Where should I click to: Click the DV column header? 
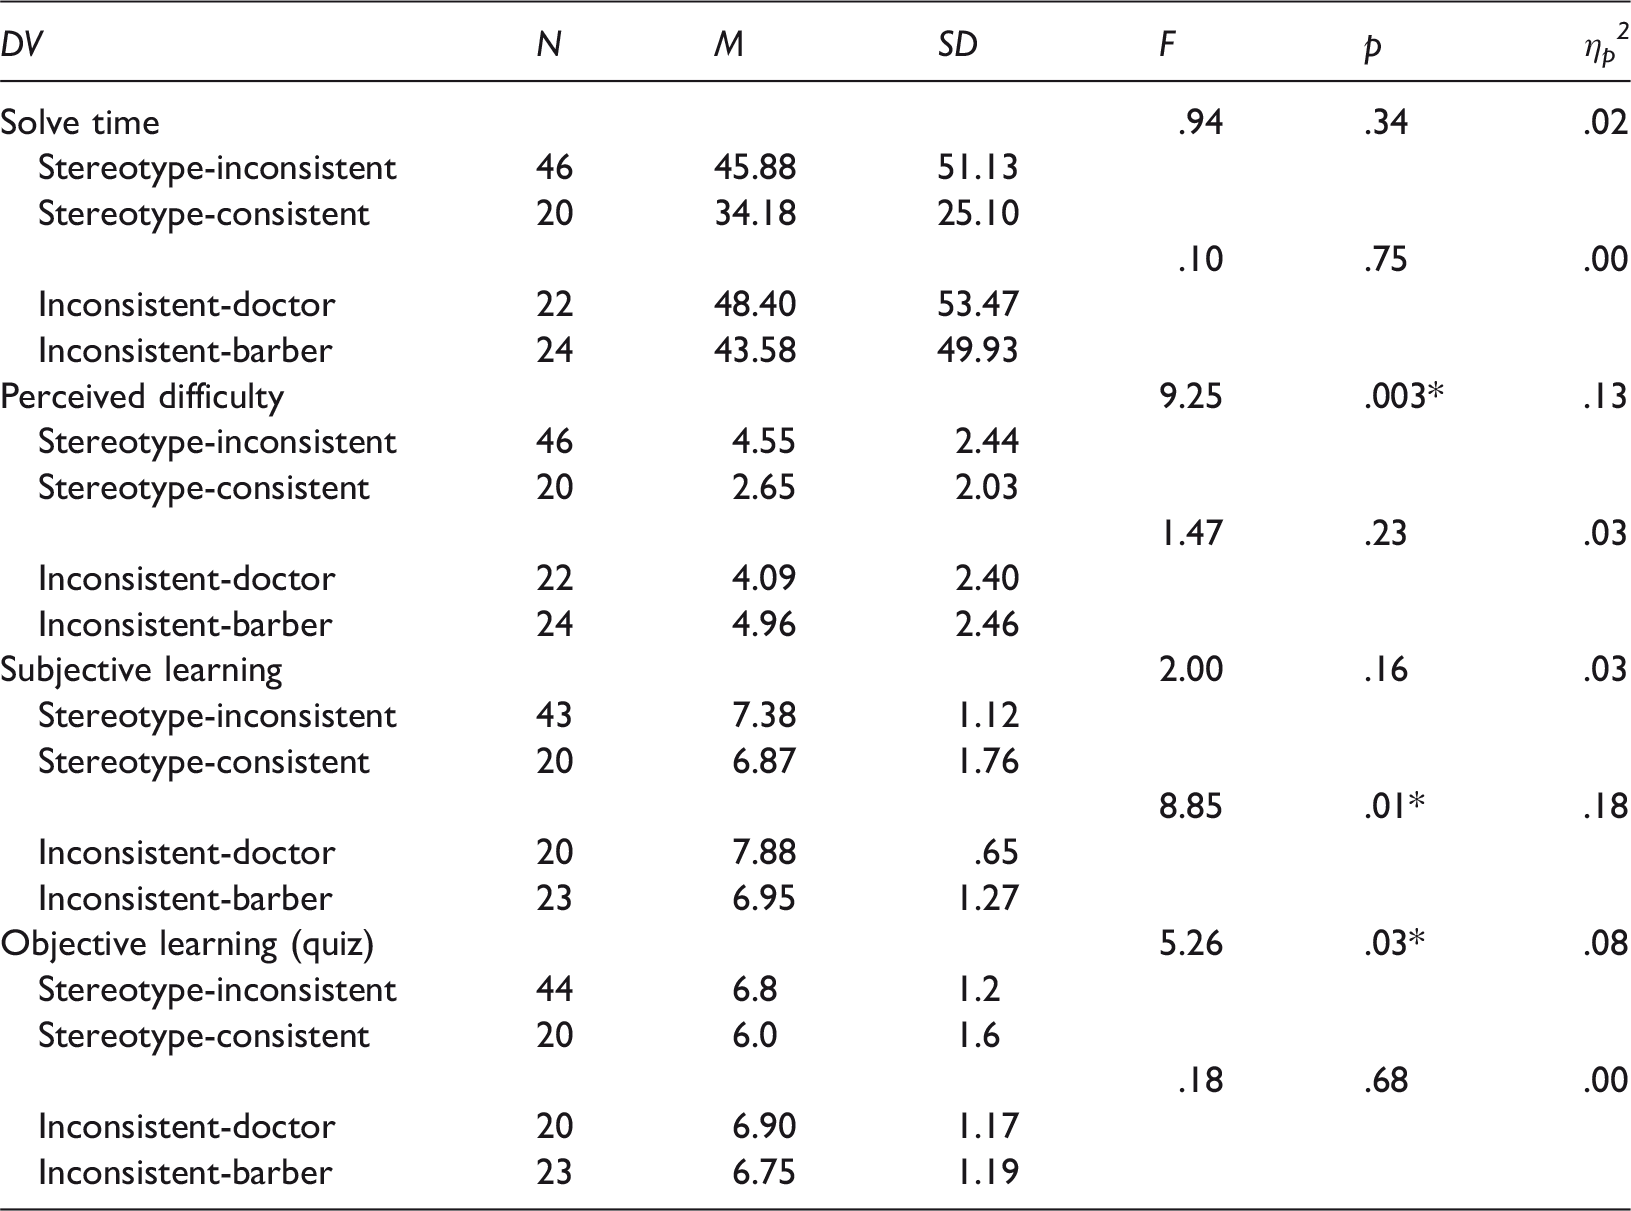[x=22, y=45]
